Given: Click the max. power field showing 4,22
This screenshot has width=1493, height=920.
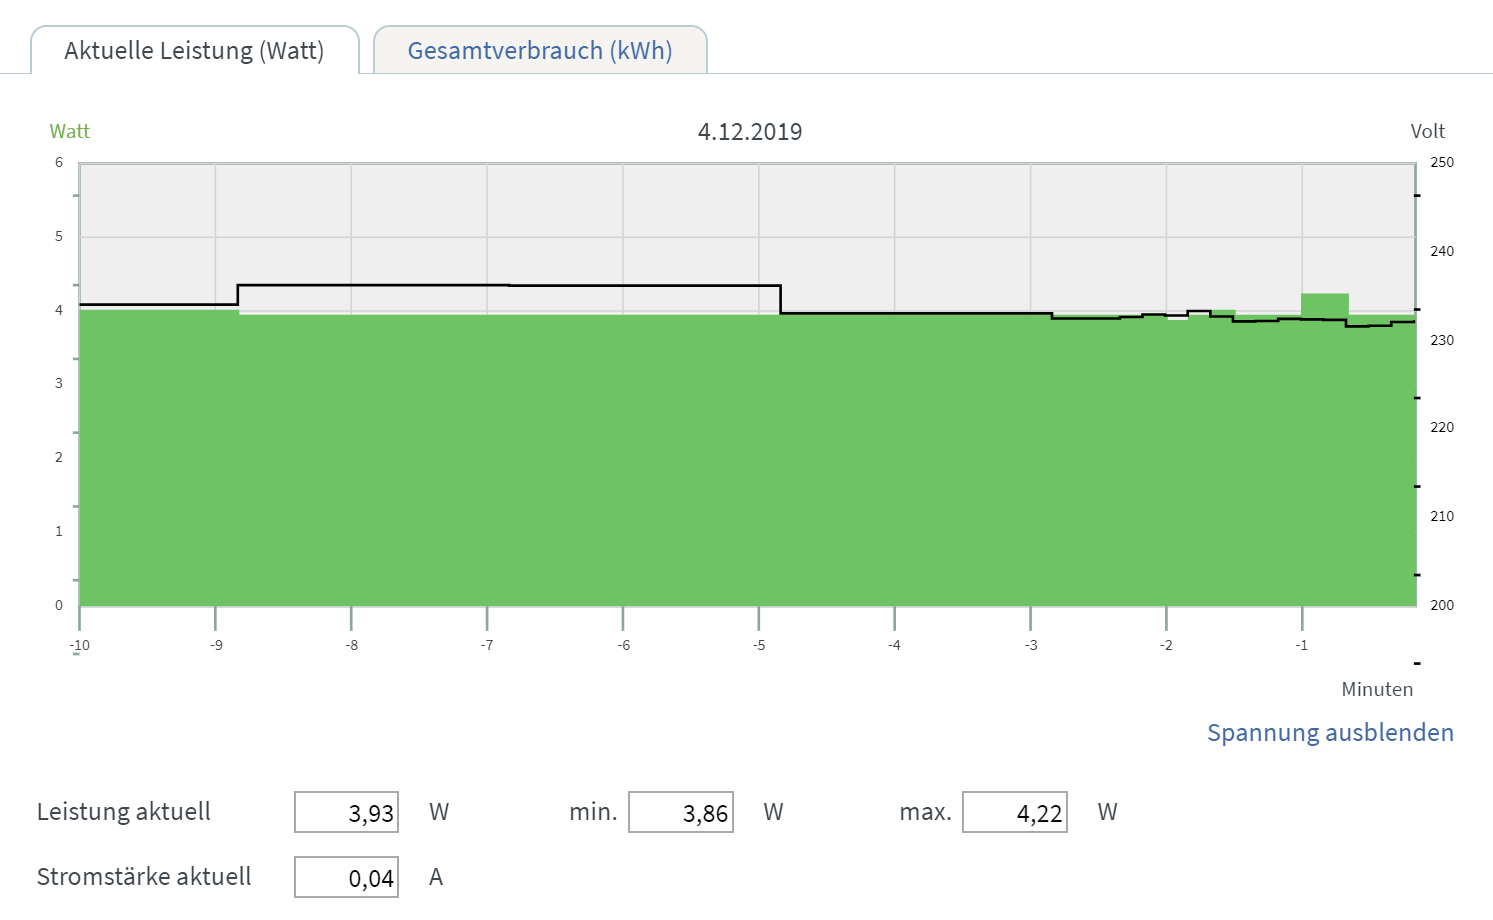Looking at the screenshot, I should click(x=1014, y=812).
